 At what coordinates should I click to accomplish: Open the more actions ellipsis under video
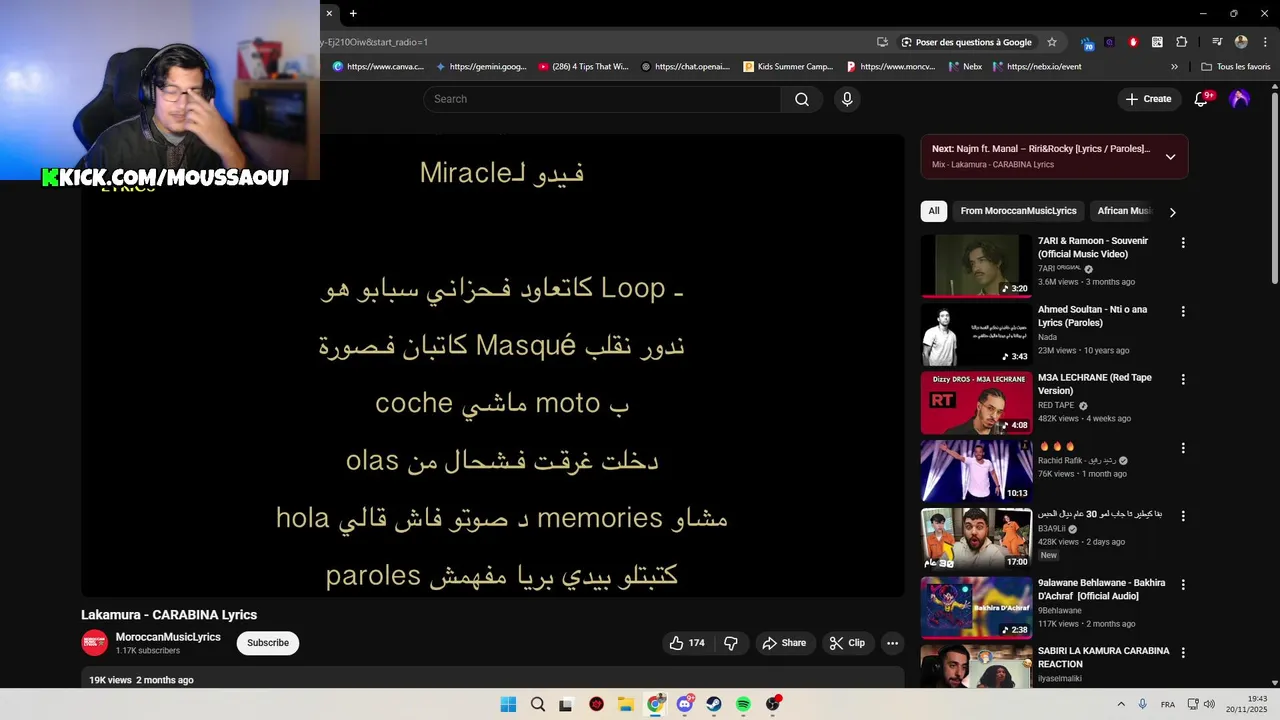click(892, 643)
